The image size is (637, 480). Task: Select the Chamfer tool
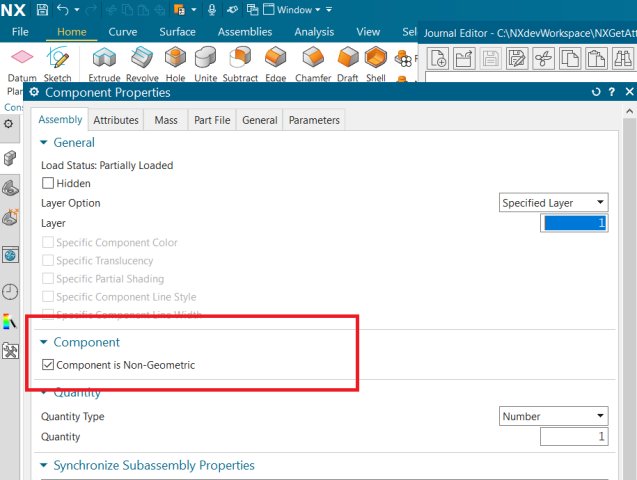tap(313, 64)
